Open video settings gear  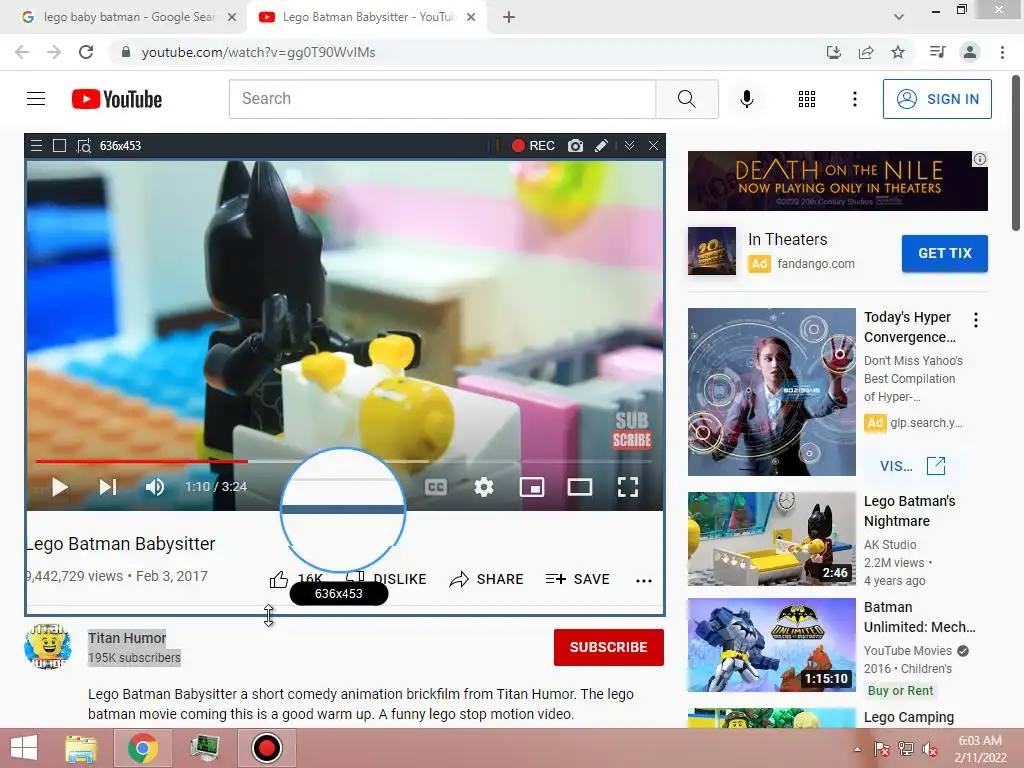pos(484,487)
